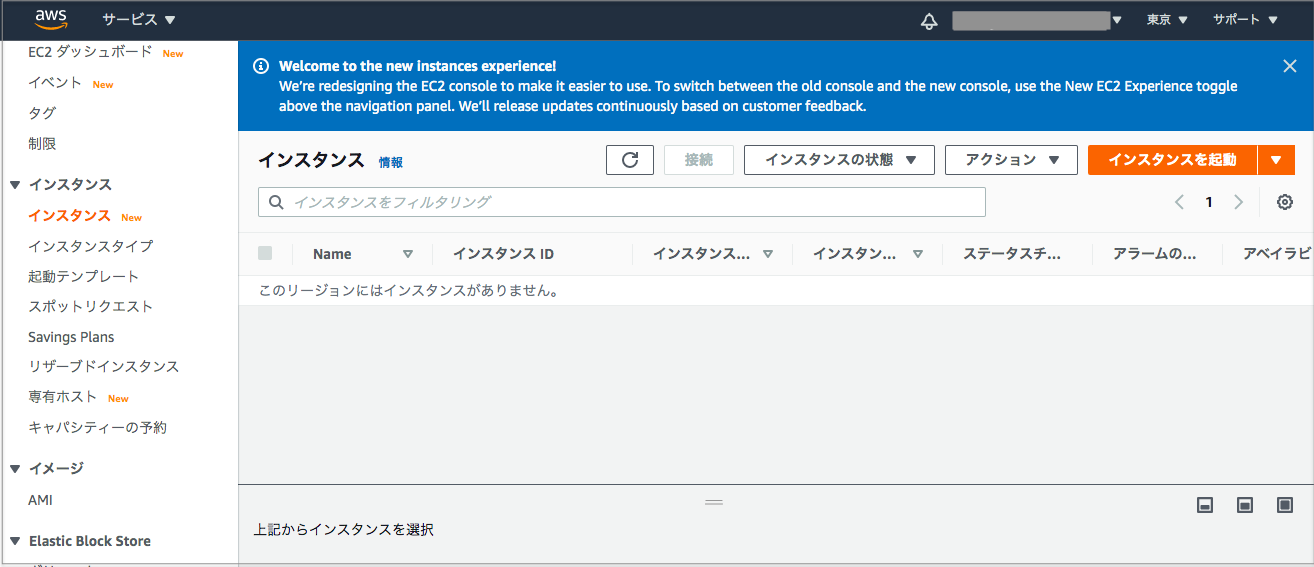Open the 東京 region dropdown

(1167, 20)
